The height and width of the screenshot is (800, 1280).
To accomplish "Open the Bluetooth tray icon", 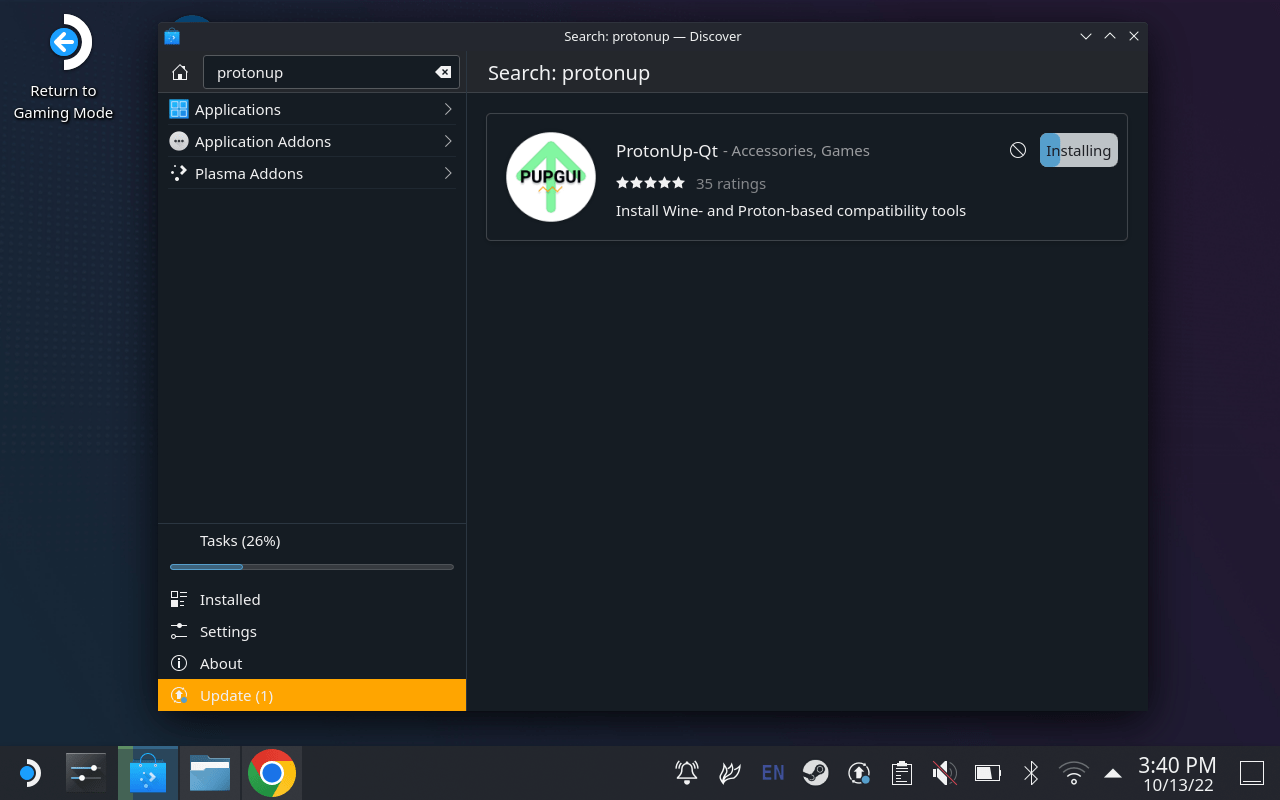I will [x=1031, y=772].
